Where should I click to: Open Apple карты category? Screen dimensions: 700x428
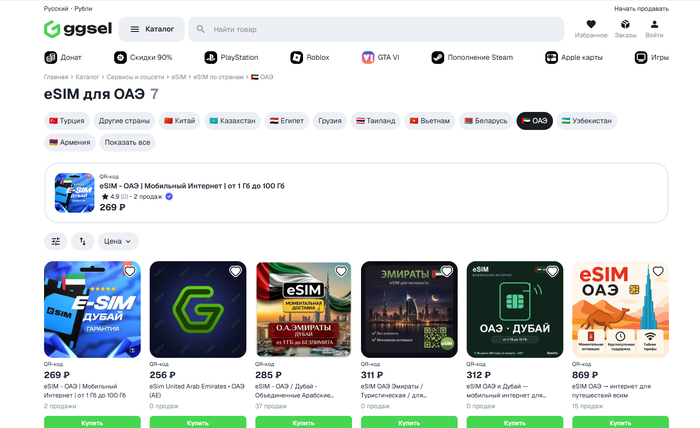pyautogui.click(x=574, y=57)
